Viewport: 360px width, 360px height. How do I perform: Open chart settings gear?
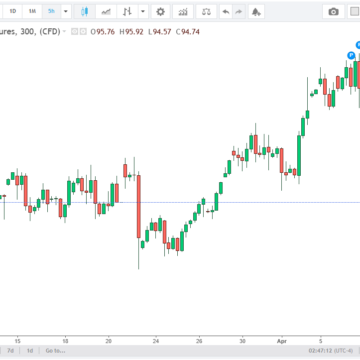coord(161,12)
